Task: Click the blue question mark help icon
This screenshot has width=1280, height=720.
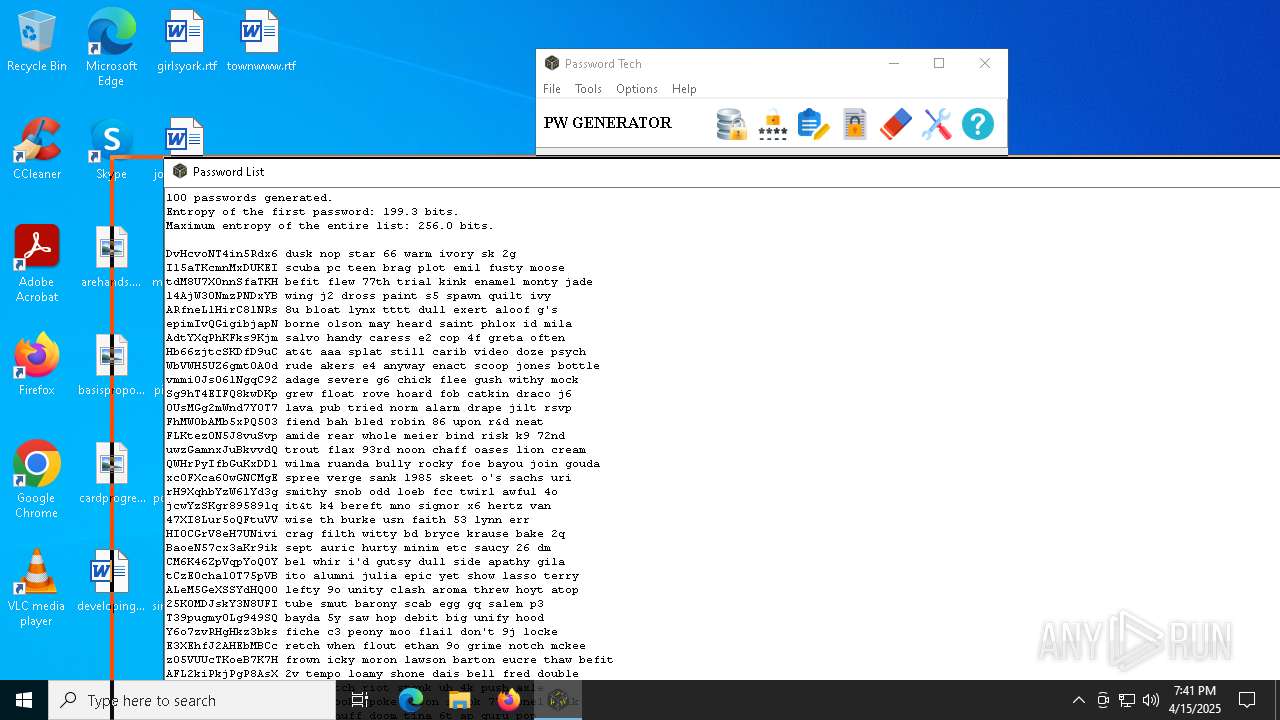Action: tap(978, 124)
